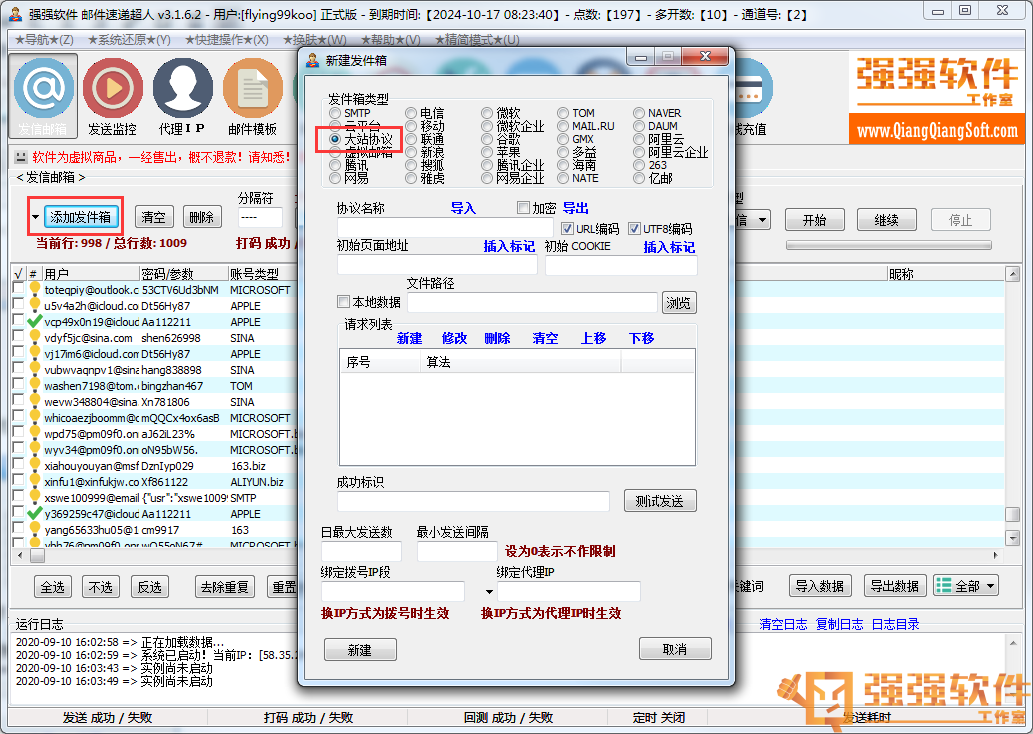Screen dimensions: 1033x734
Task: Check the row box for u5v4a2h@icloud
Action: (18, 304)
